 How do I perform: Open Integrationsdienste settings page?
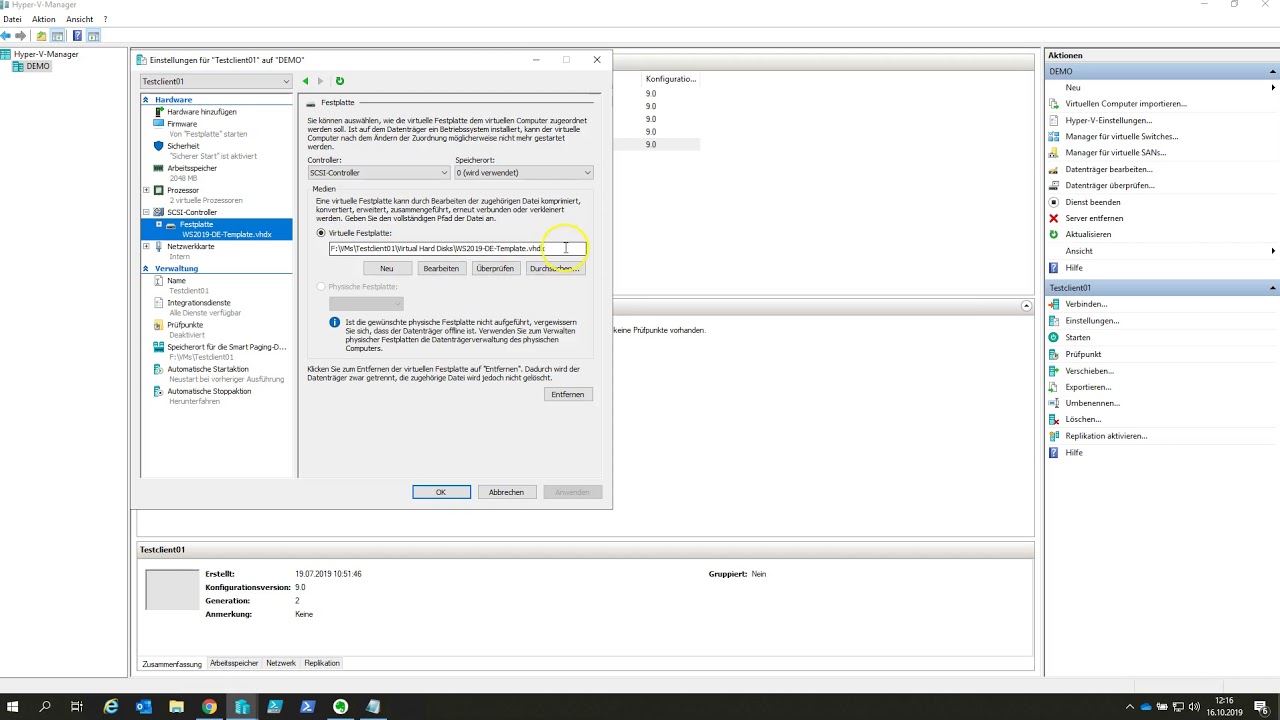(x=198, y=302)
